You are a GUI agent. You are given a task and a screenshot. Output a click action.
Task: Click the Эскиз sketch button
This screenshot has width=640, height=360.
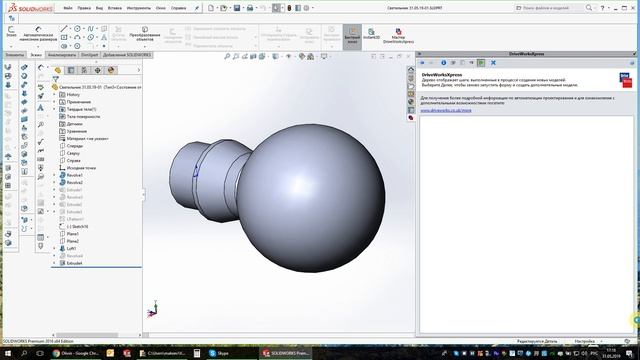click(11, 31)
